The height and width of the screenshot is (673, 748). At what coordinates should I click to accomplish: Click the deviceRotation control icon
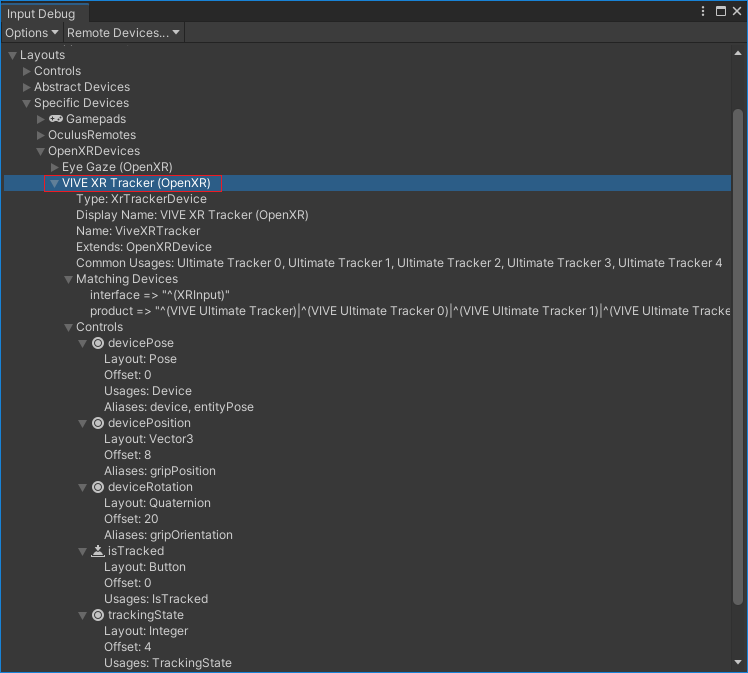tap(98, 487)
